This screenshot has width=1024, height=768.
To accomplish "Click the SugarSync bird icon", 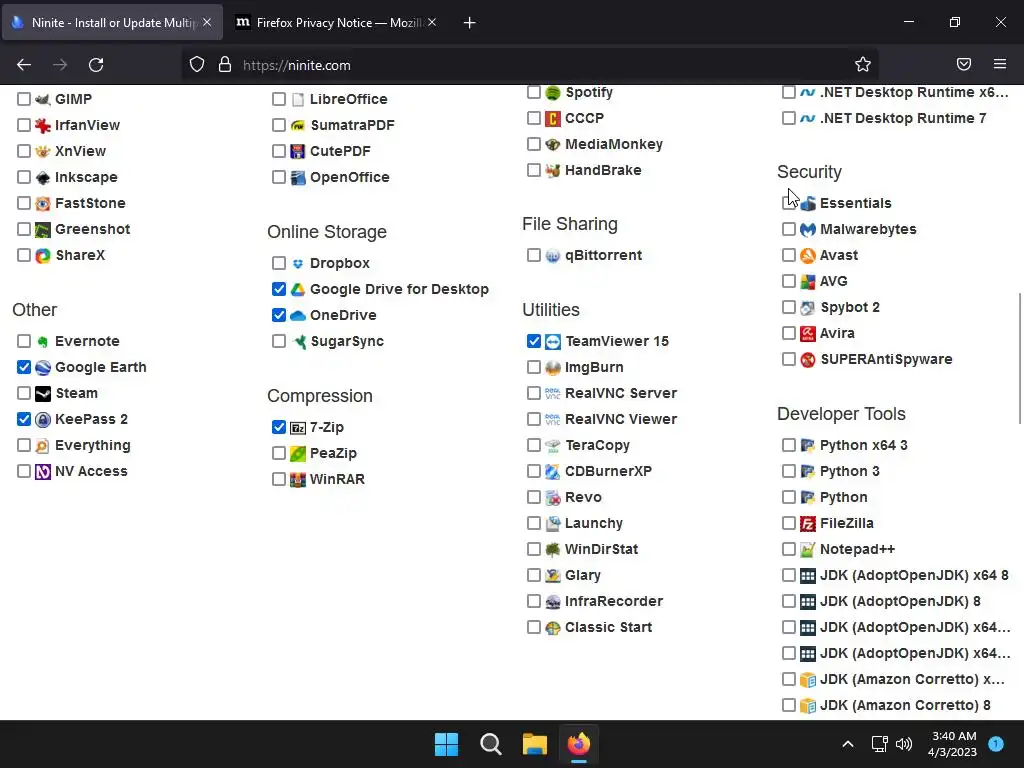I will click(x=298, y=342).
